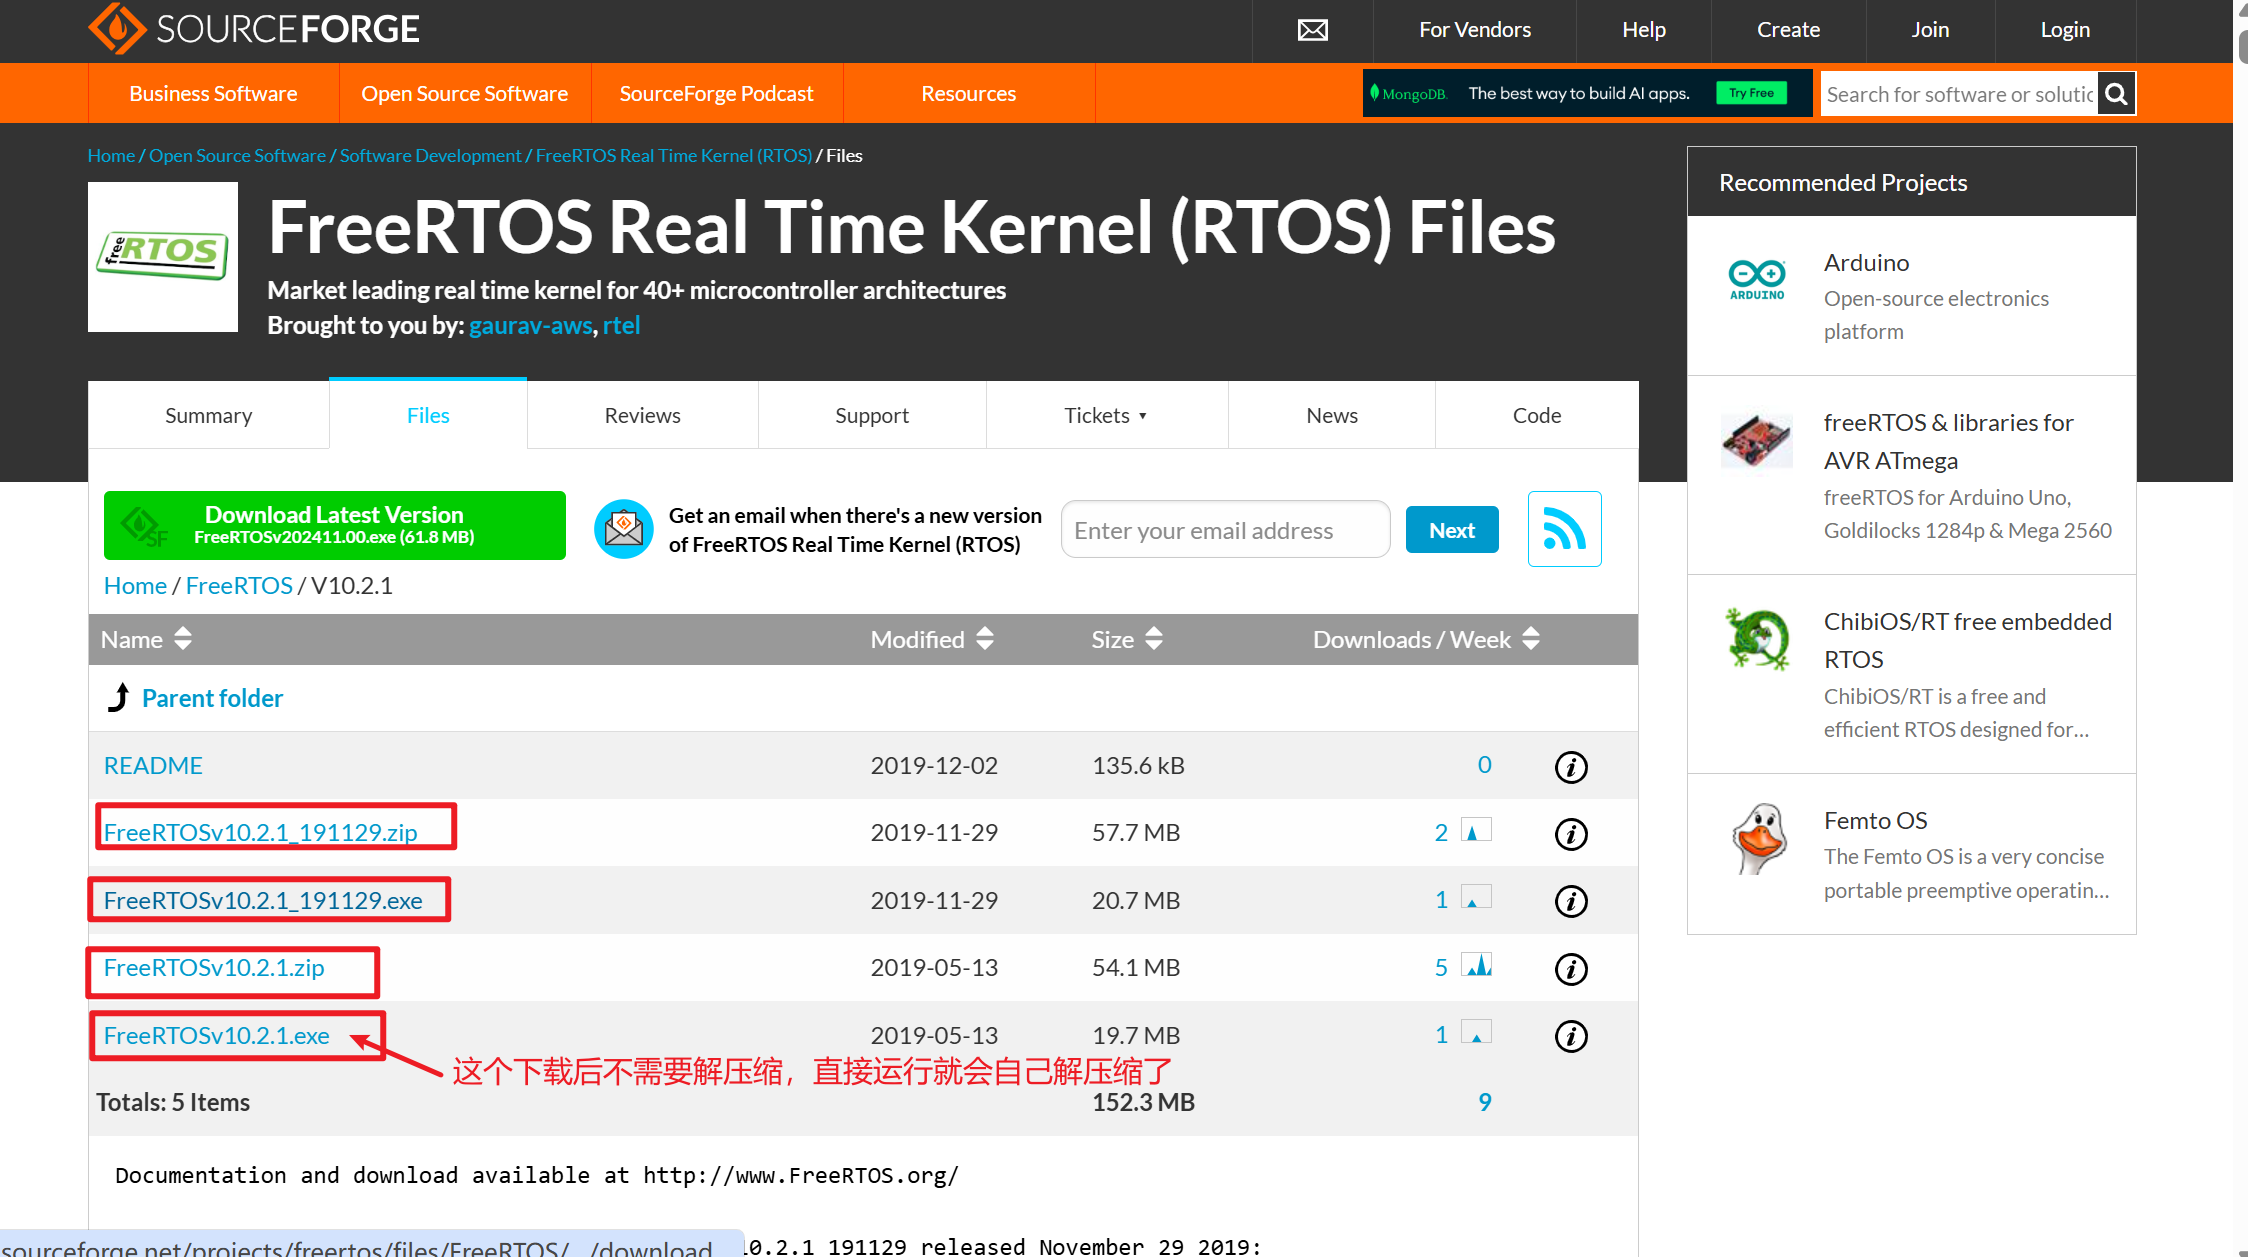The height and width of the screenshot is (1257, 2248).
Task: Click Next button for email subscription
Action: tap(1451, 530)
